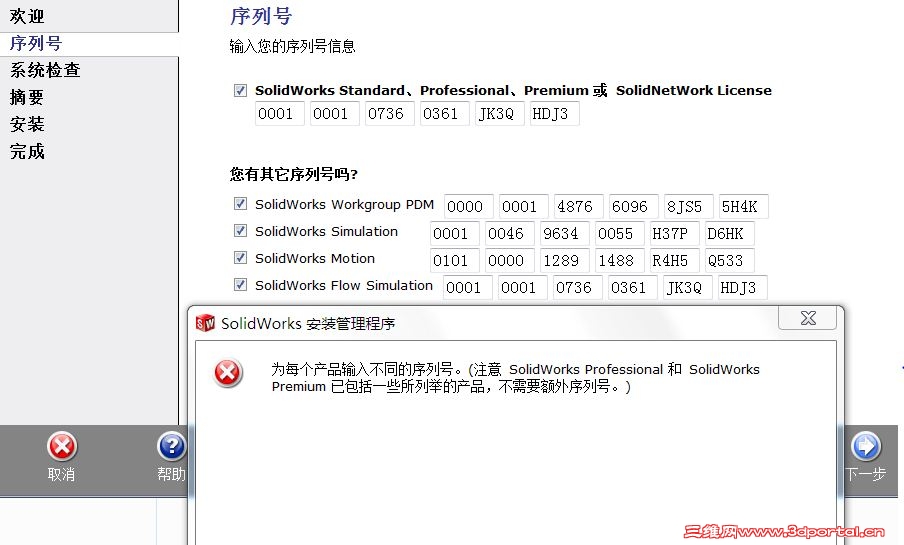Click the 您有其它序列号吗? heading
This screenshot has width=904, height=545.
point(293,174)
